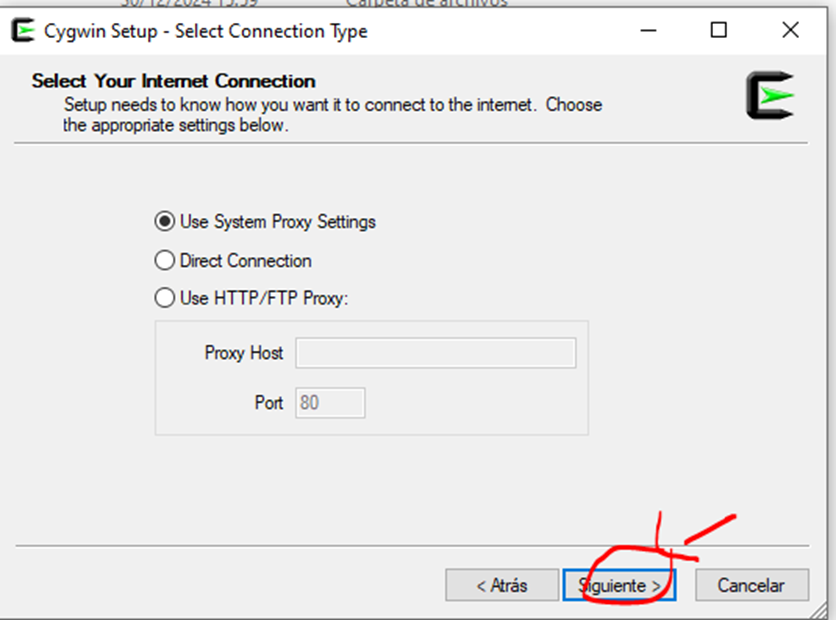Maximize the Cygwin Setup window

[718, 31]
